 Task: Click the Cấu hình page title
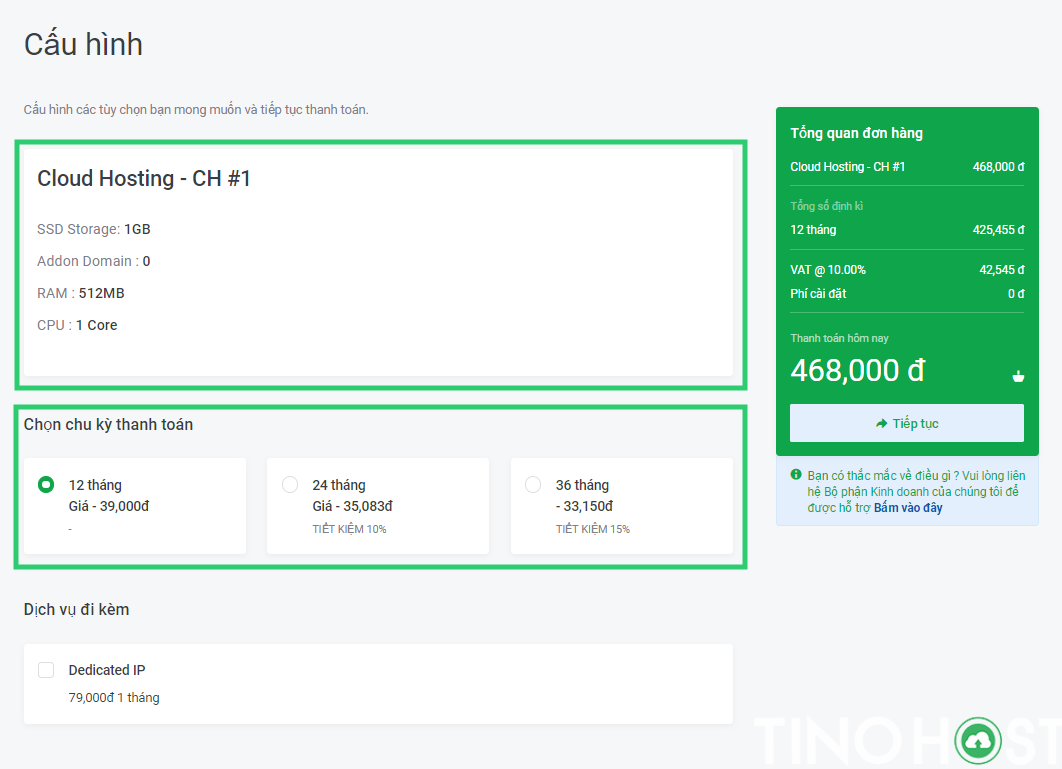click(x=83, y=45)
